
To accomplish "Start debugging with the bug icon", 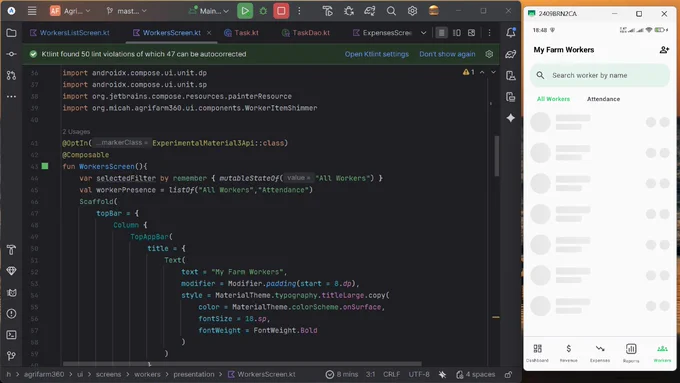I will (x=263, y=11).
